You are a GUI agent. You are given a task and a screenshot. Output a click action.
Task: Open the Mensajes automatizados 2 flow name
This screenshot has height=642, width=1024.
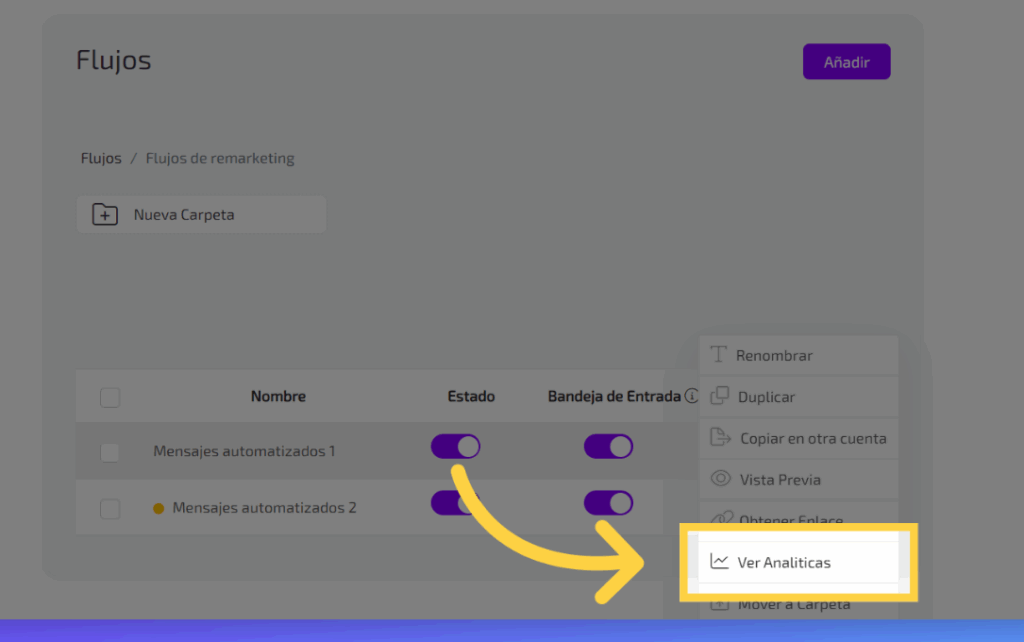(264, 508)
